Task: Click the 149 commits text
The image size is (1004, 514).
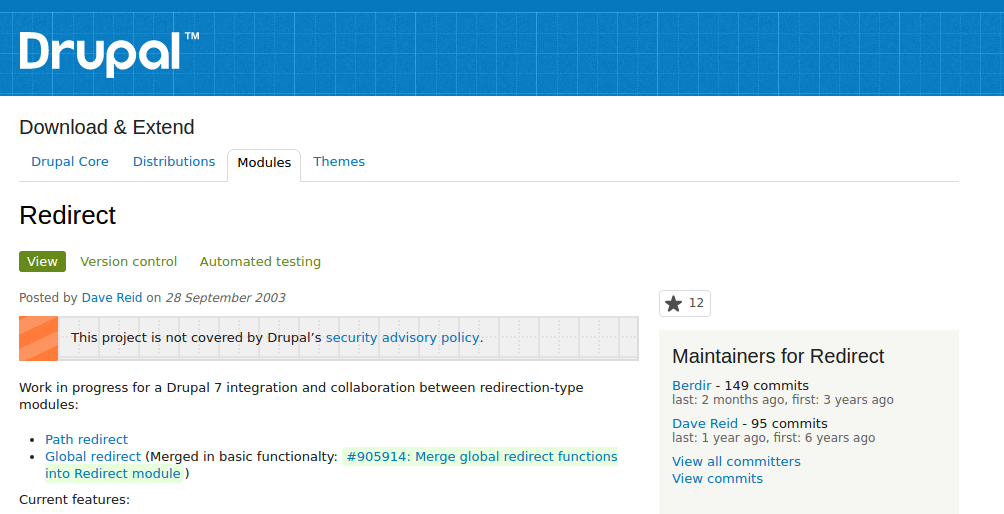Action: click(x=766, y=386)
